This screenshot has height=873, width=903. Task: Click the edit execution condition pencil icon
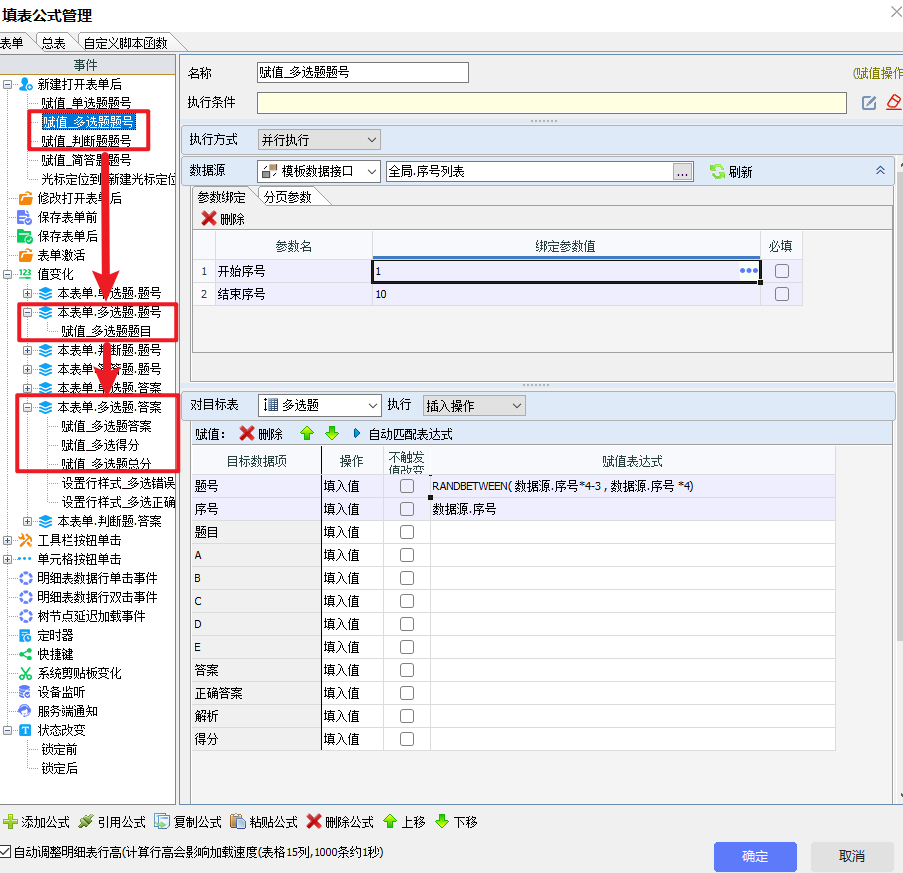click(868, 103)
